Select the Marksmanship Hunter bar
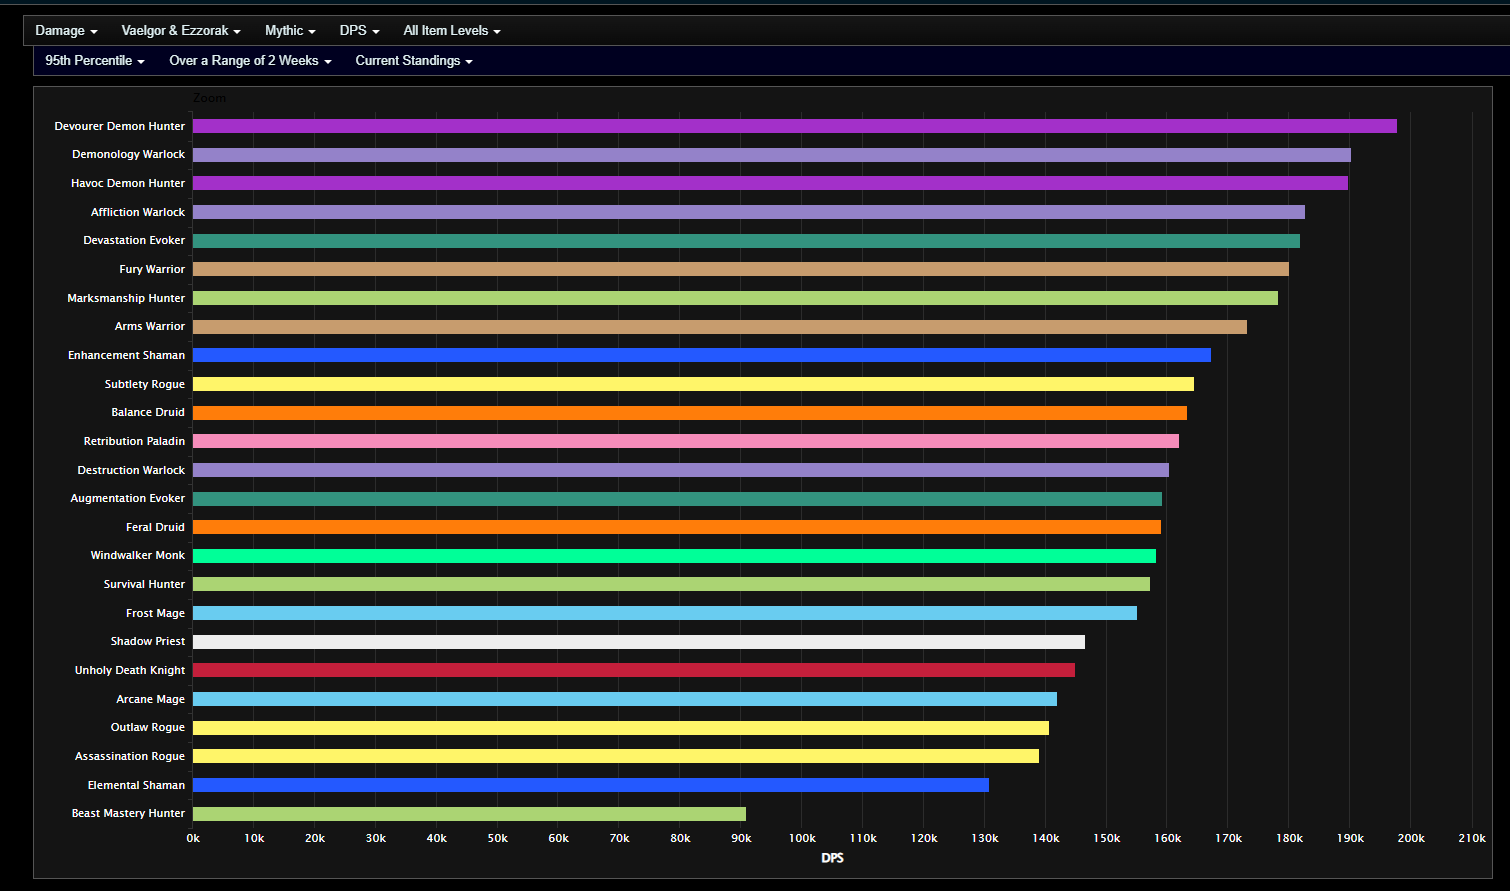 735,298
